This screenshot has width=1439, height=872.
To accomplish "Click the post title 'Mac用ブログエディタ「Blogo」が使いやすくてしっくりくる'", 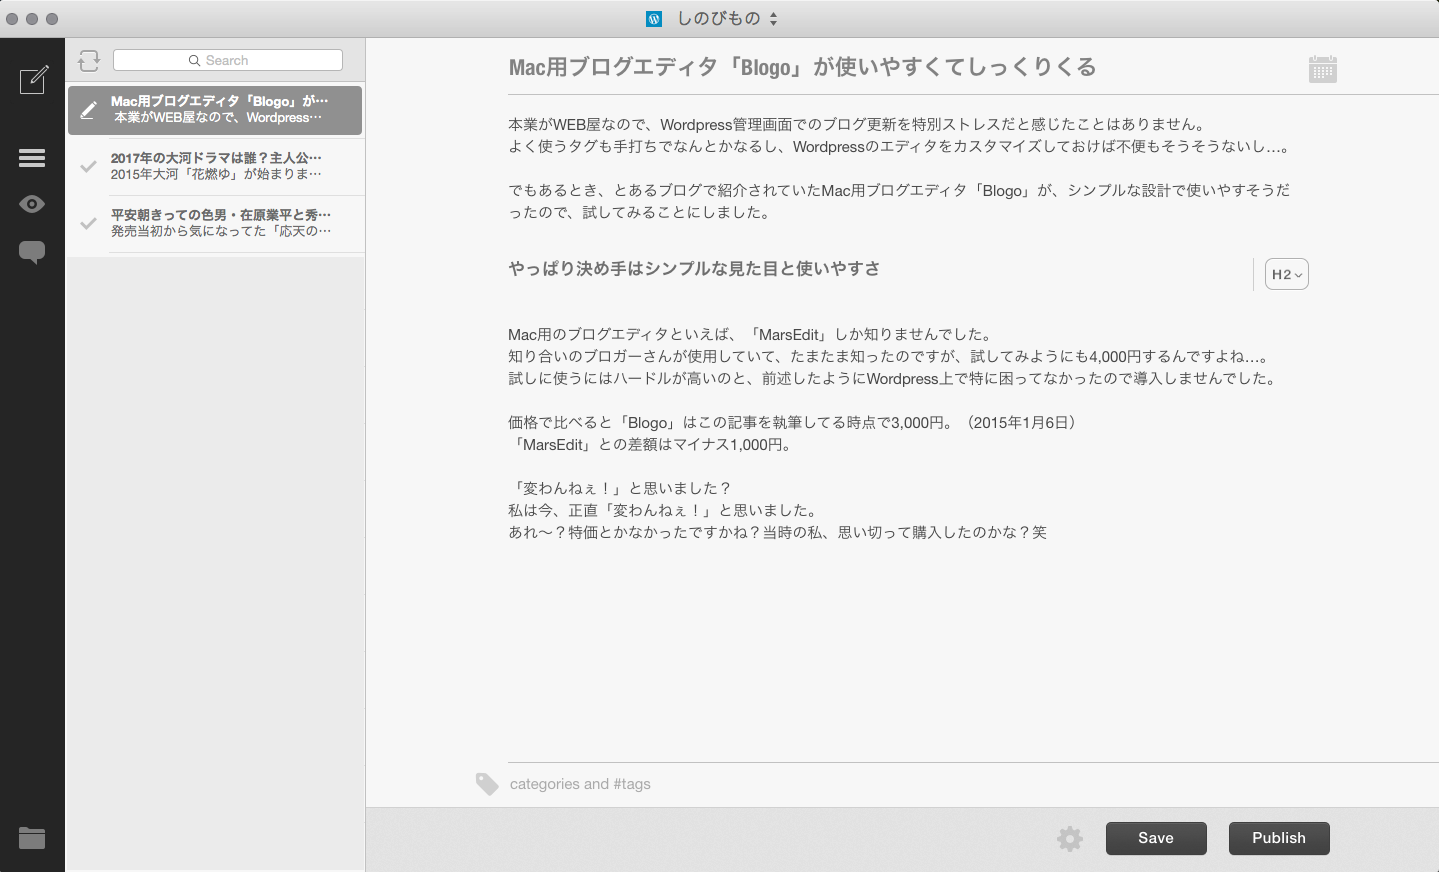I will tap(802, 67).
